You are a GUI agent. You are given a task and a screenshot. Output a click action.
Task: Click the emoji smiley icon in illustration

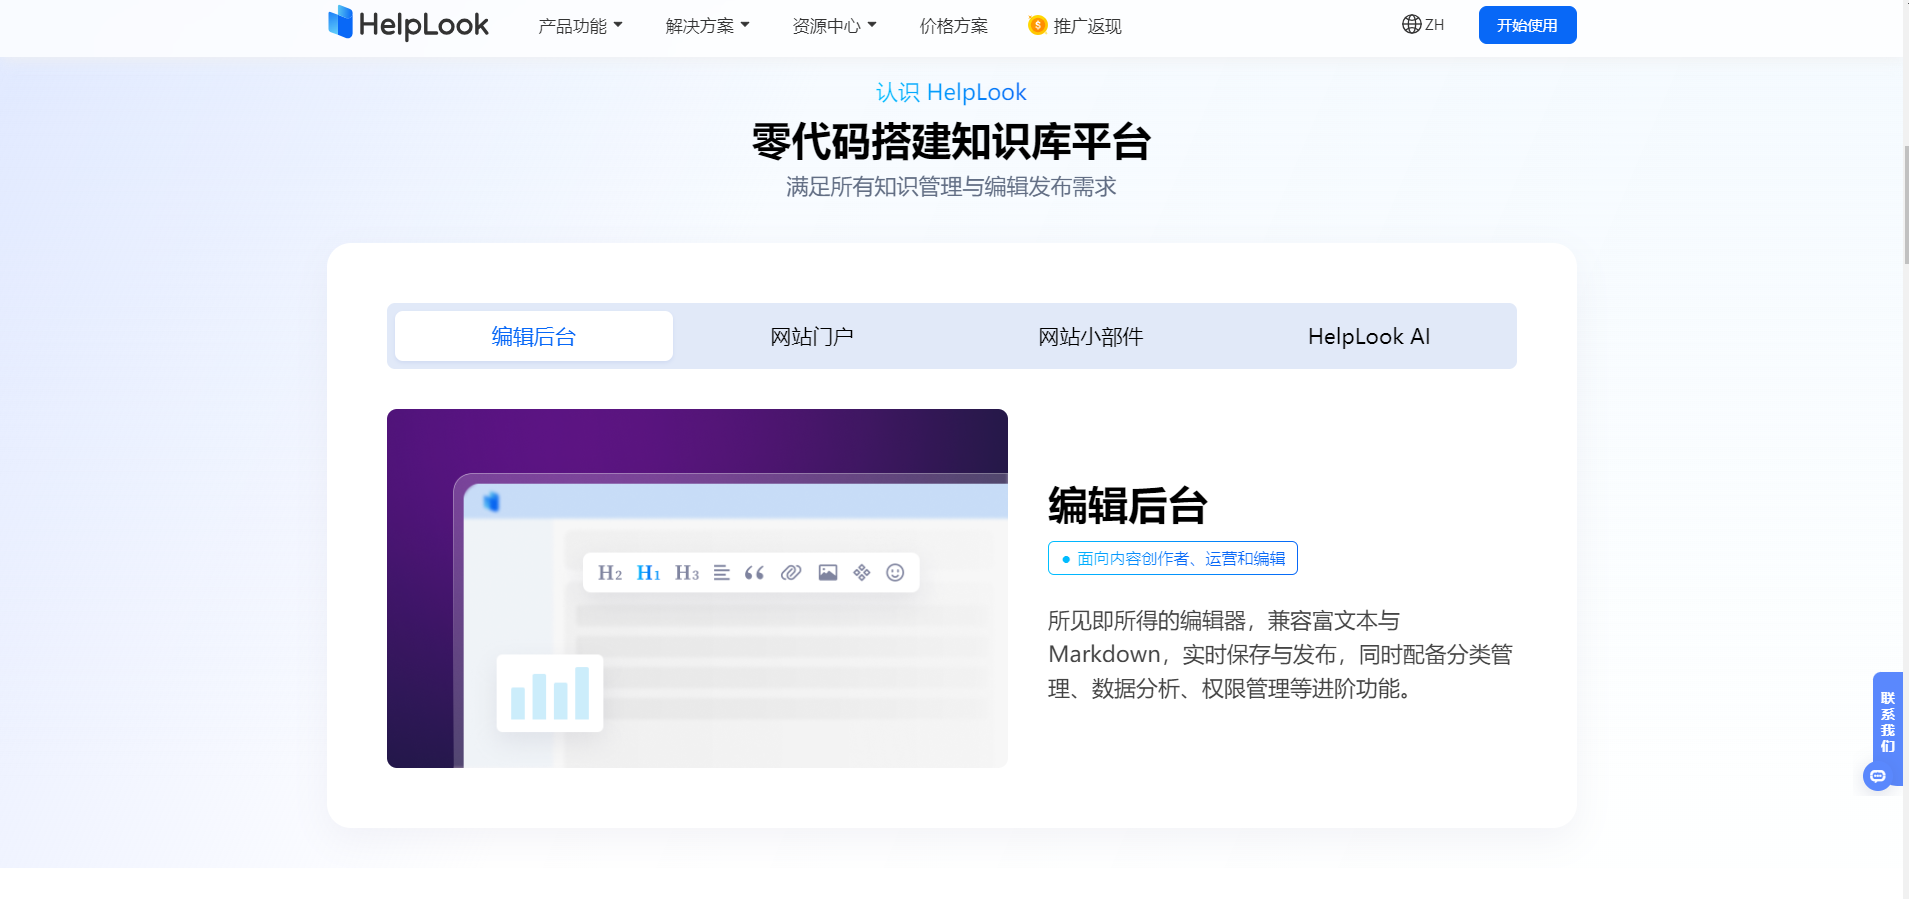[x=895, y=573]
